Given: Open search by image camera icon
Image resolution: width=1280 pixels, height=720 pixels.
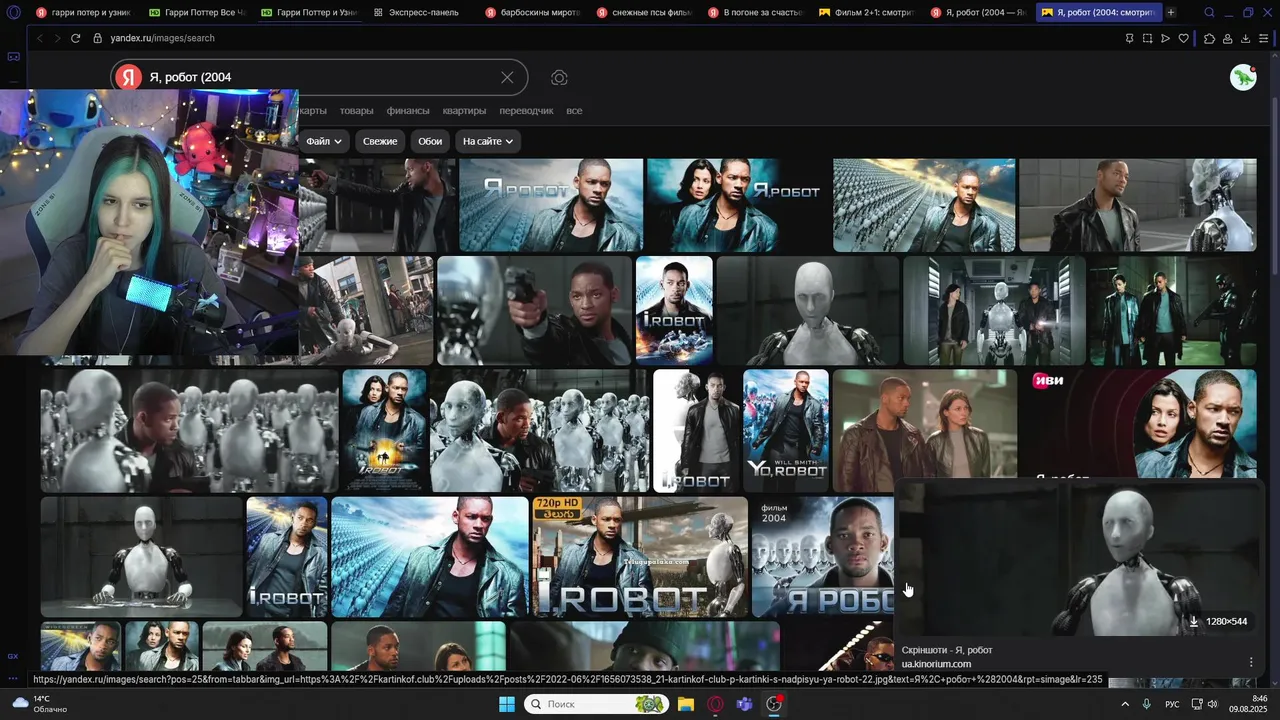Looking at the screenshot, I should click(x=559, y=77).
